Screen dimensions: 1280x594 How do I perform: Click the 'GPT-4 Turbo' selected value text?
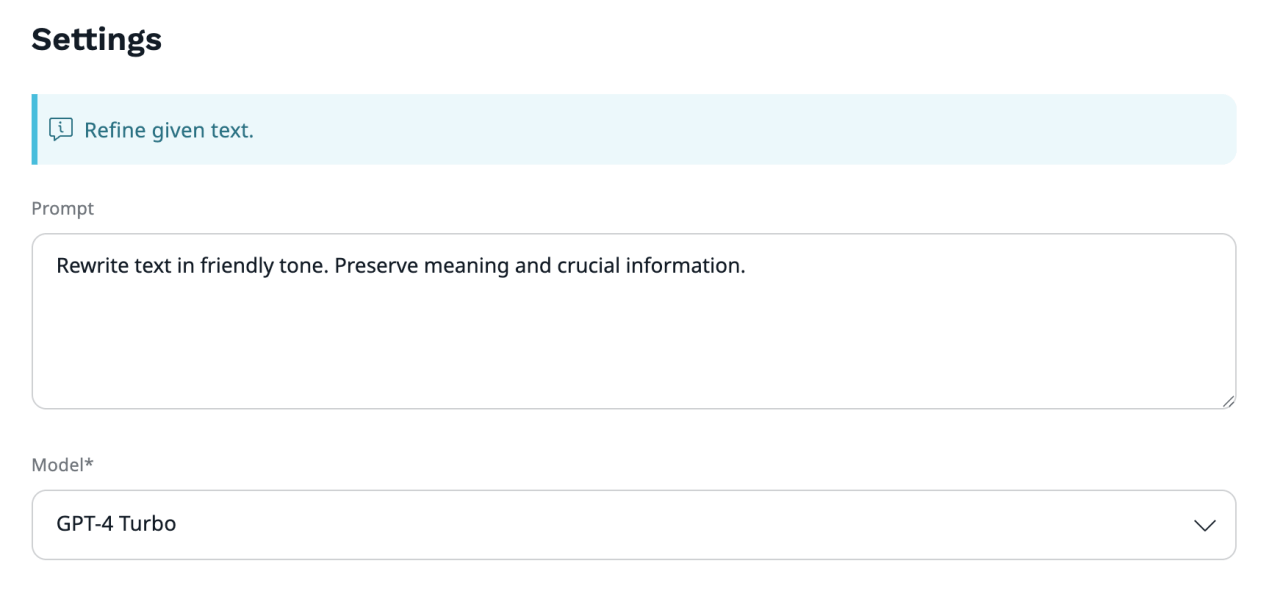pyautogui.click(x=116, y=523)
